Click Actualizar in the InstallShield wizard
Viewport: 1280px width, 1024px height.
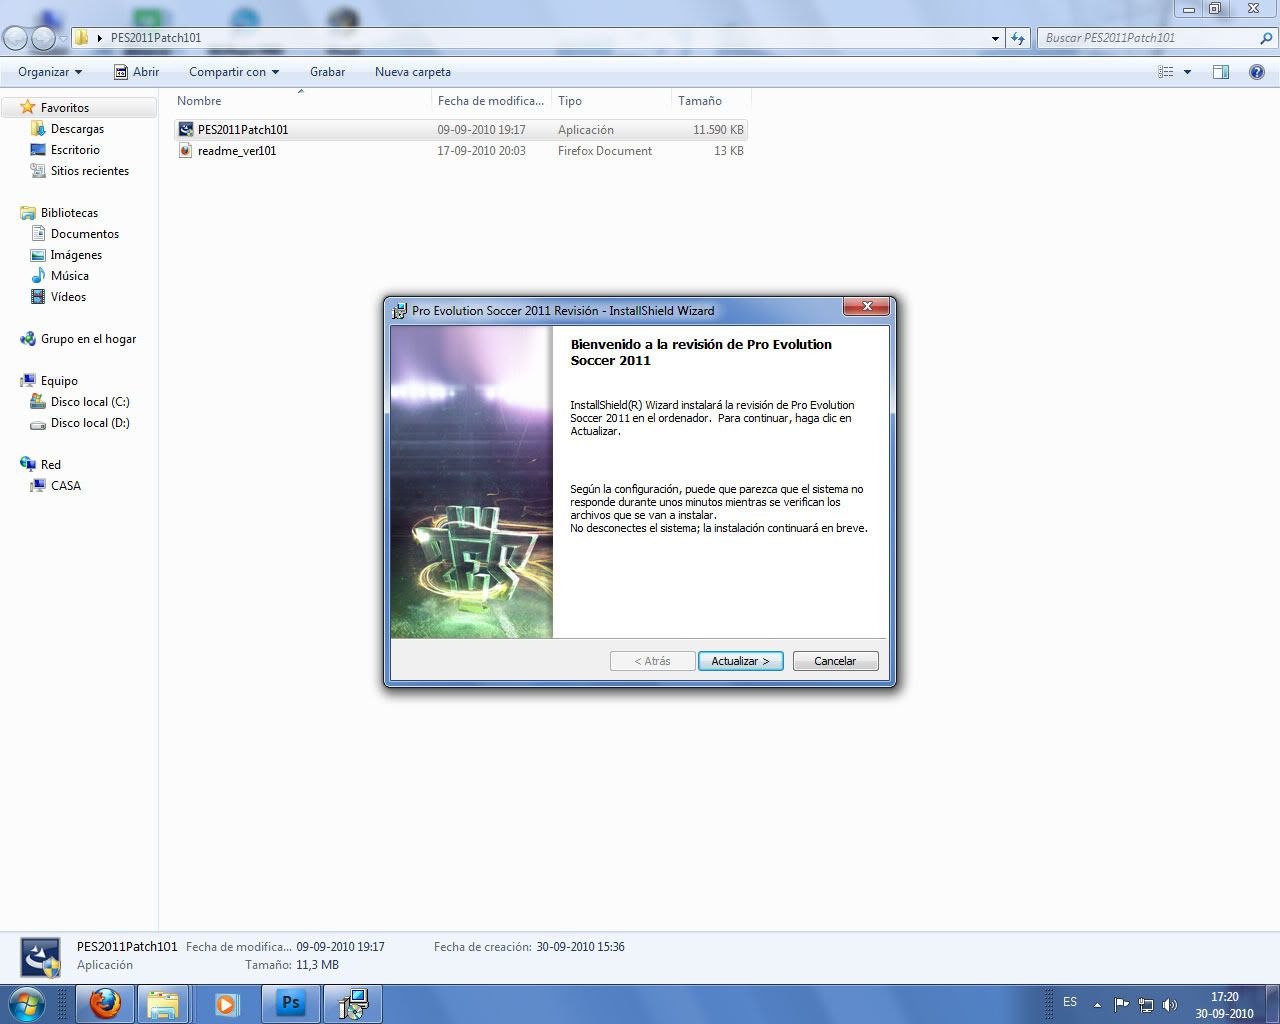click(740, 661)
